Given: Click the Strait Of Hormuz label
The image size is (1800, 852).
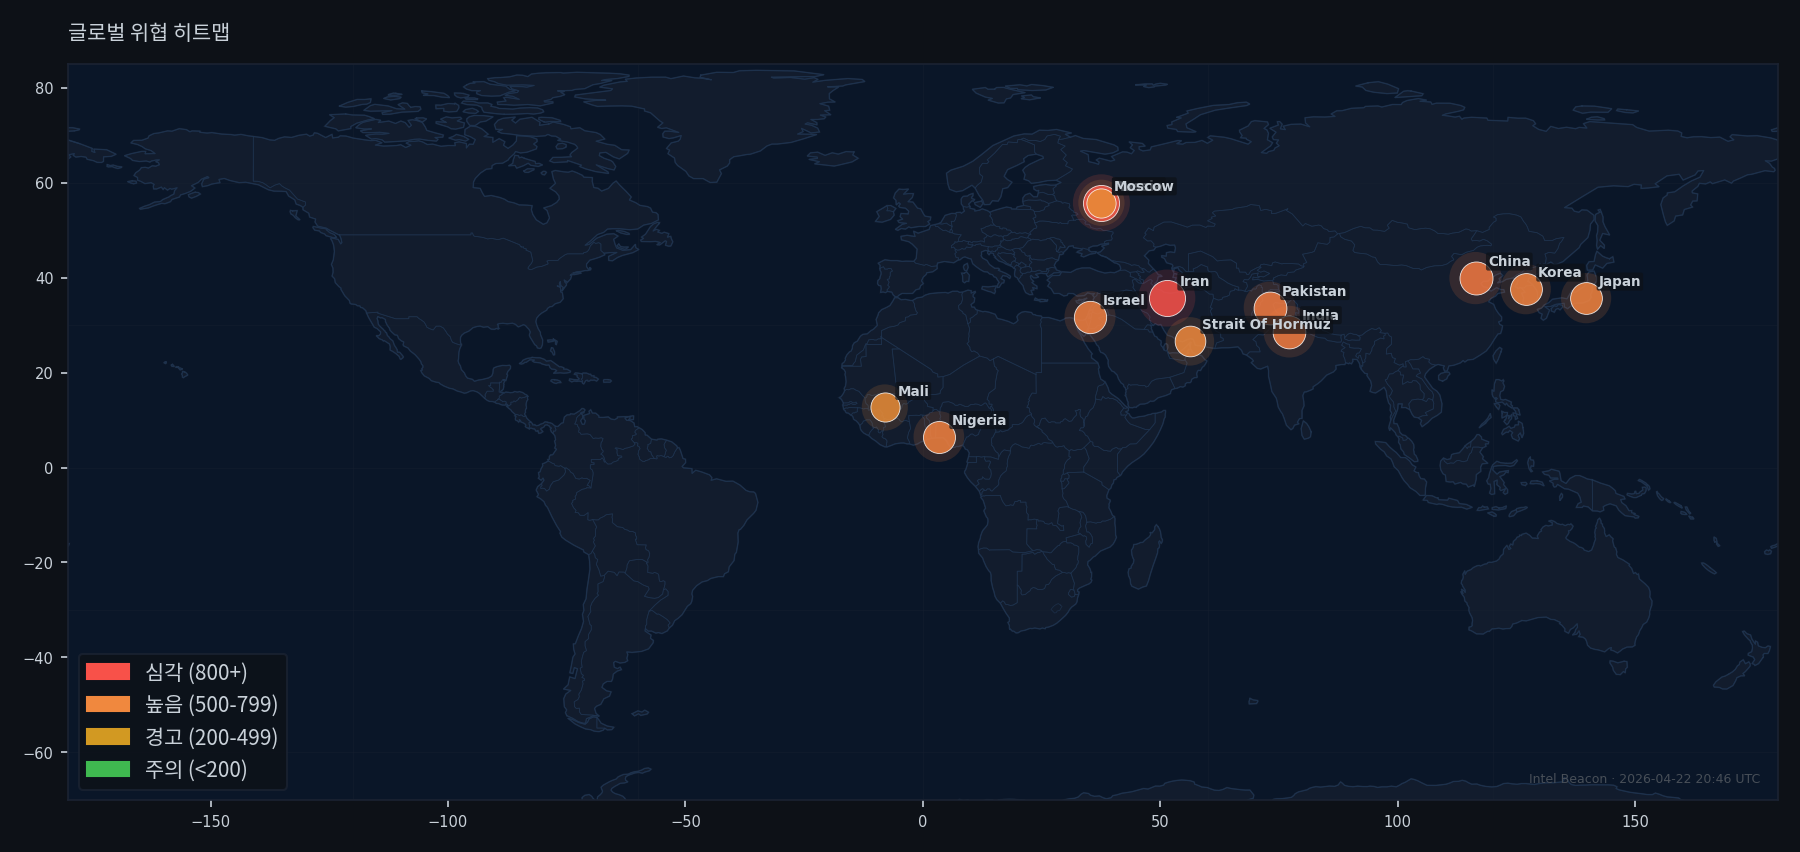Looking at the screenshot, I should [1266, 324].
